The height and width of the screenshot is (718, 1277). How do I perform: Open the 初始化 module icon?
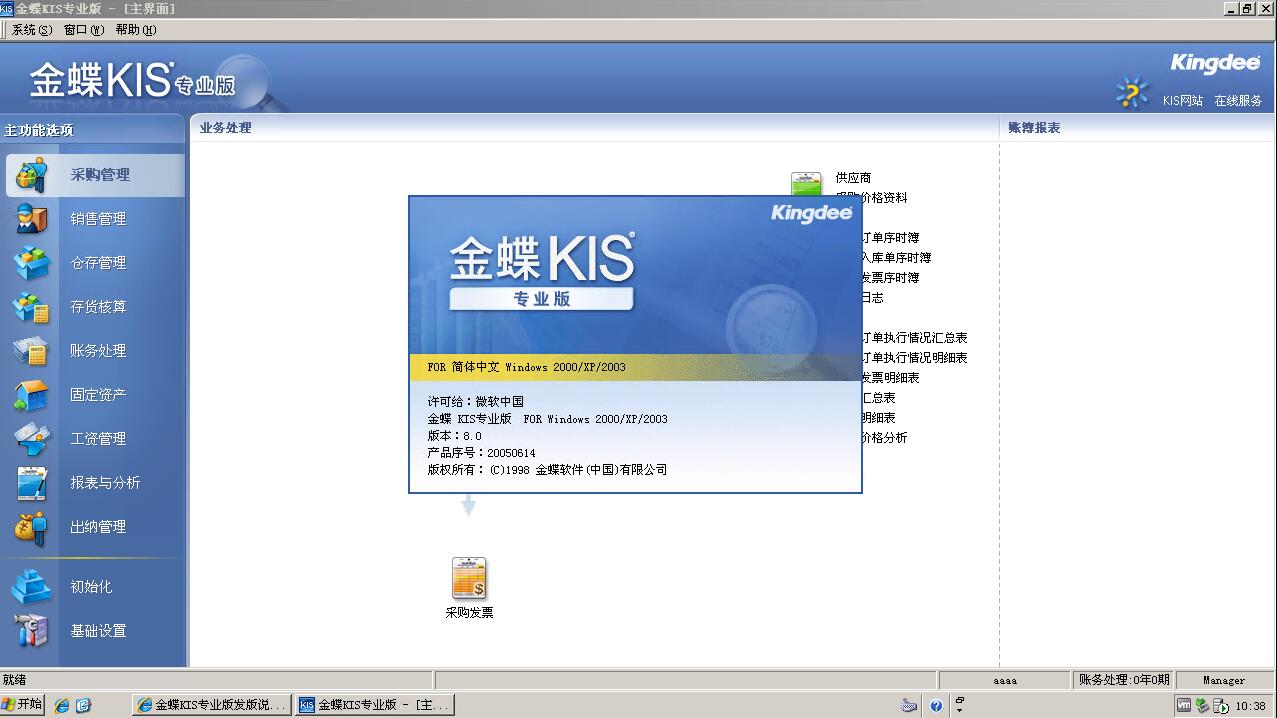31,587
